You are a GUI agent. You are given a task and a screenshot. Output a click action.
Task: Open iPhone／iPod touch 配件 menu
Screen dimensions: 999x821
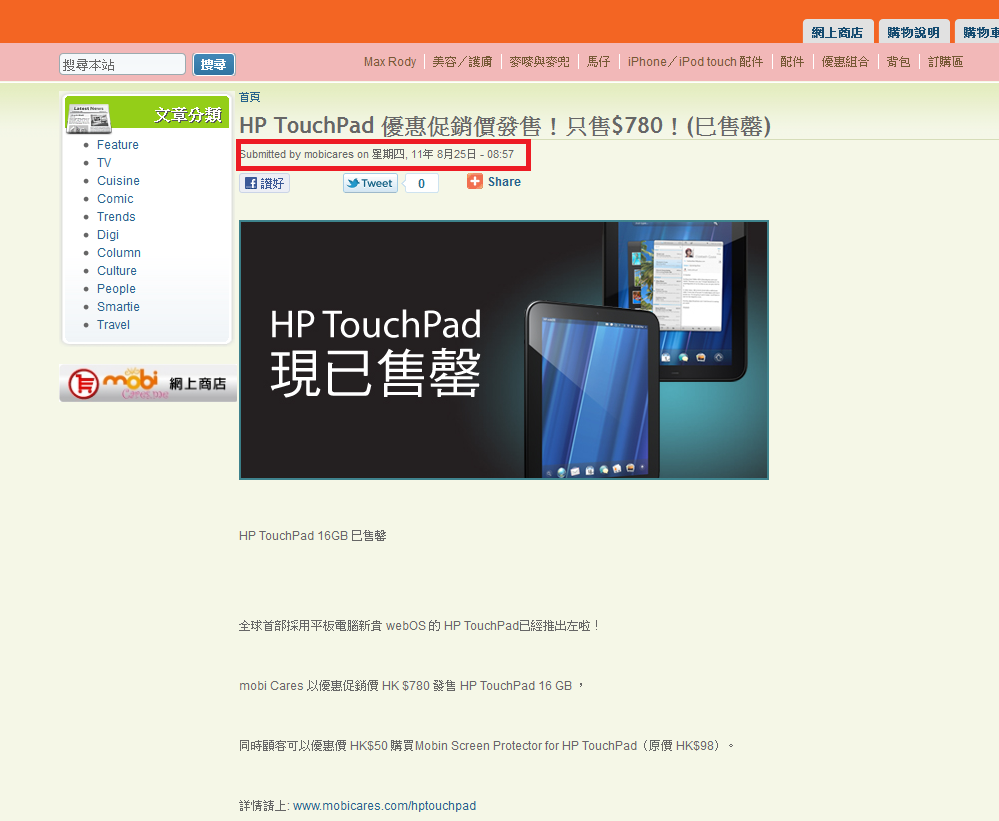click(695, 62)
